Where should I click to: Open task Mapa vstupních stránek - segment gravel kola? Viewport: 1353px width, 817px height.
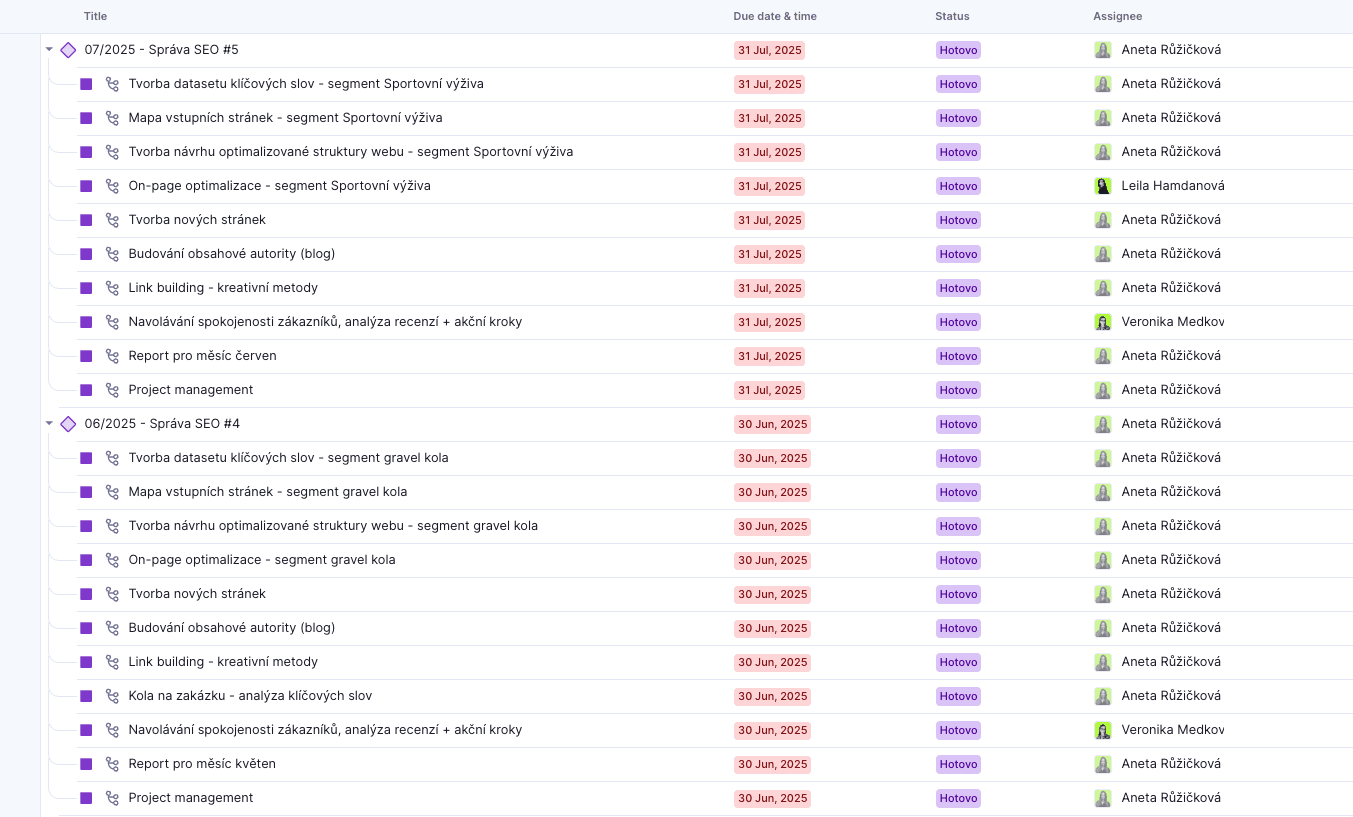268,492
